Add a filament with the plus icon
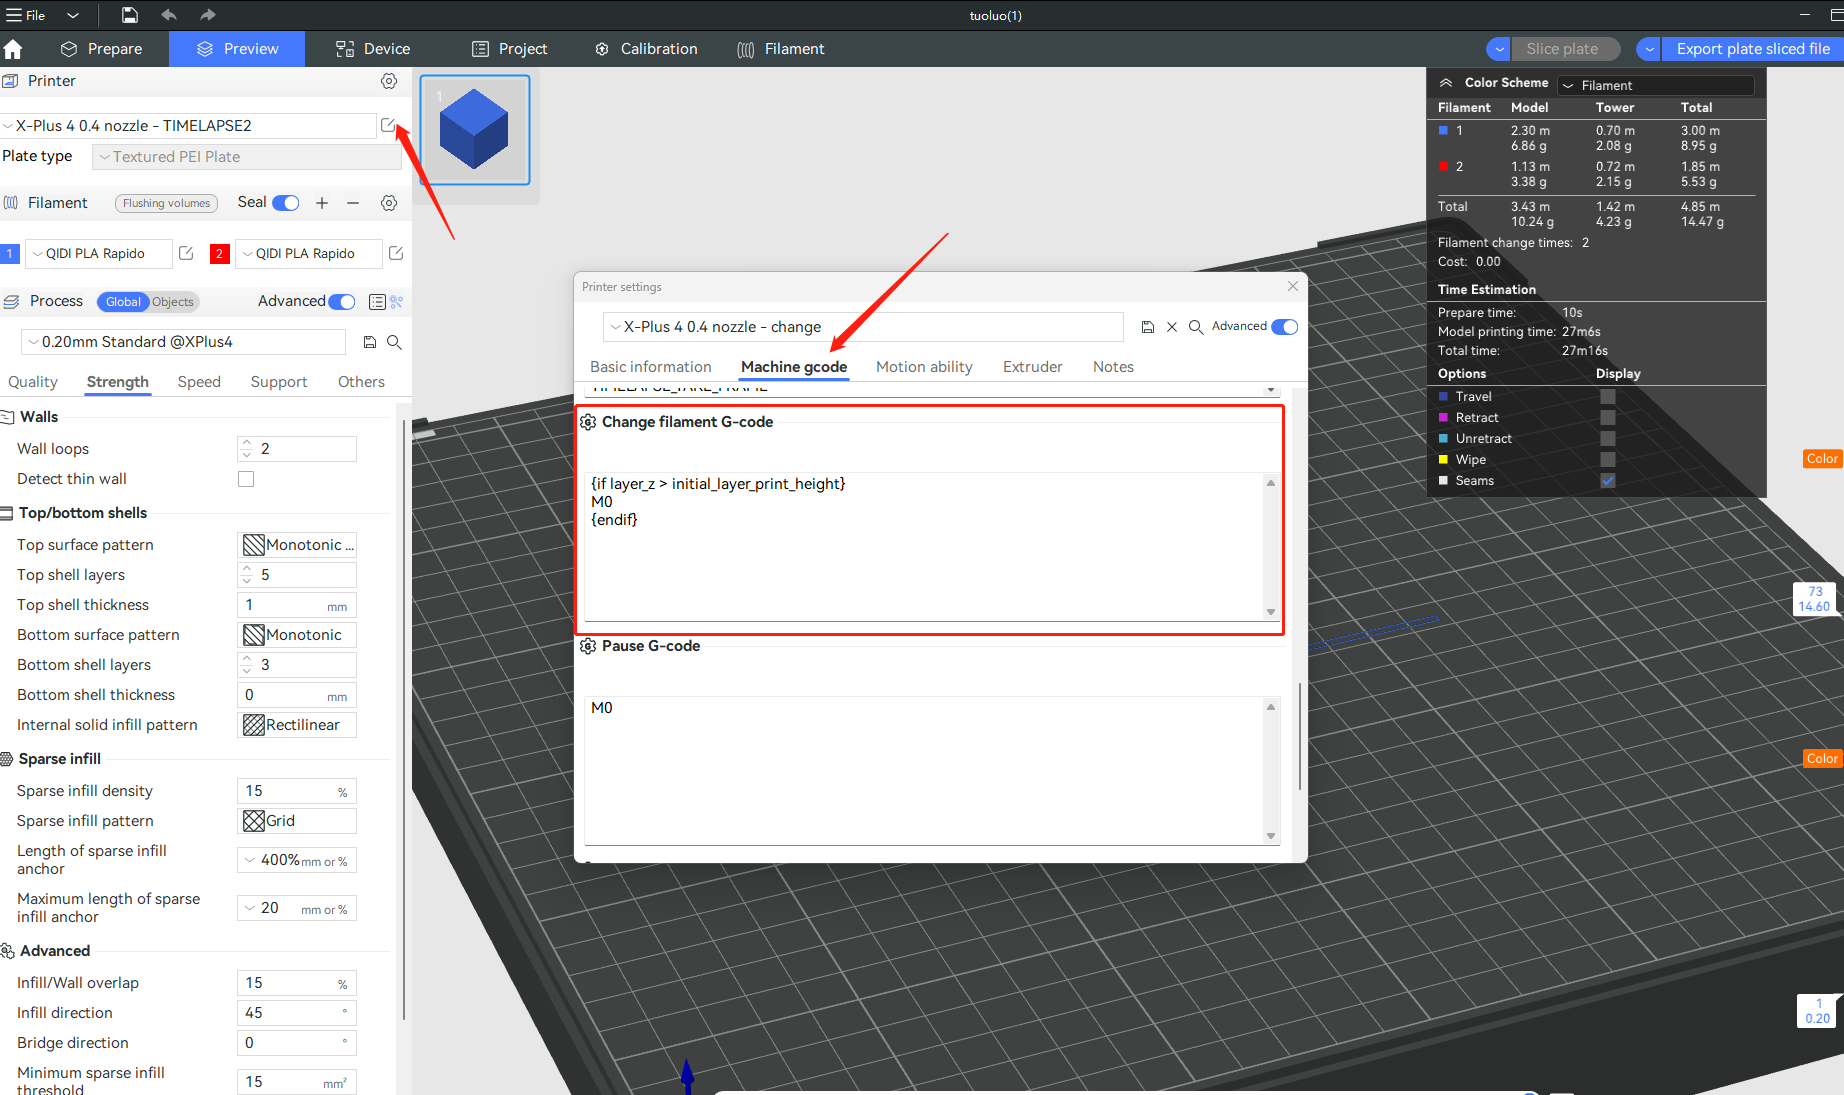The image size is (1844, 1095). (322, 202)
